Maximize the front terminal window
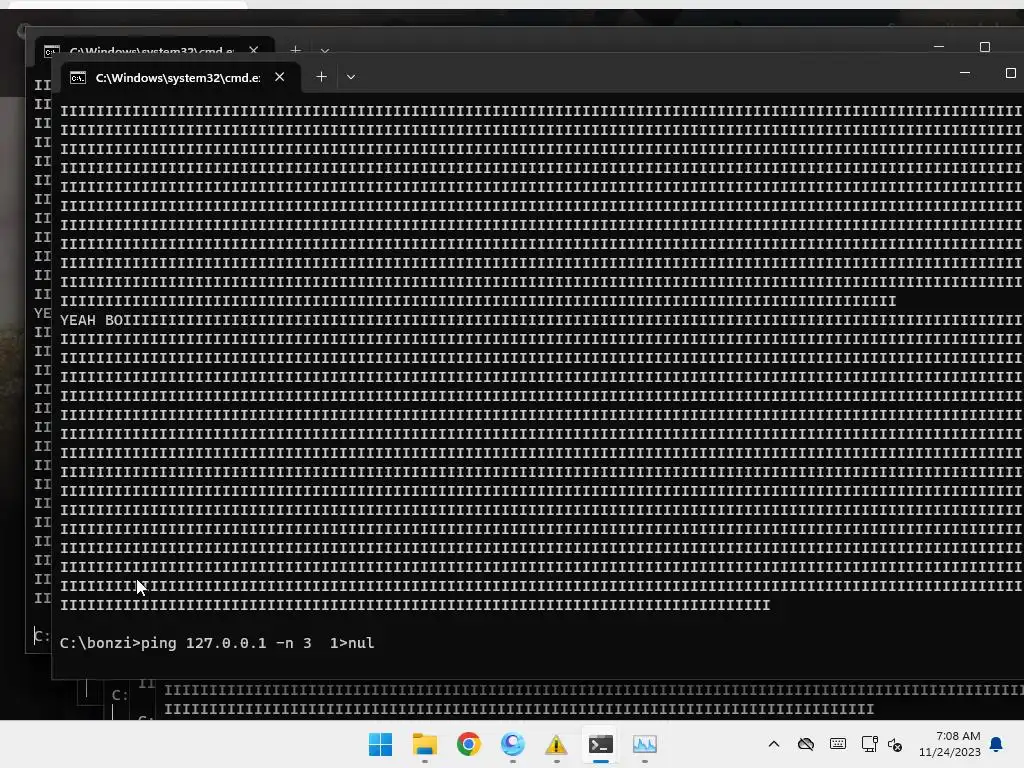Viewport: 1024px width, 768px height. point(1010,73)
